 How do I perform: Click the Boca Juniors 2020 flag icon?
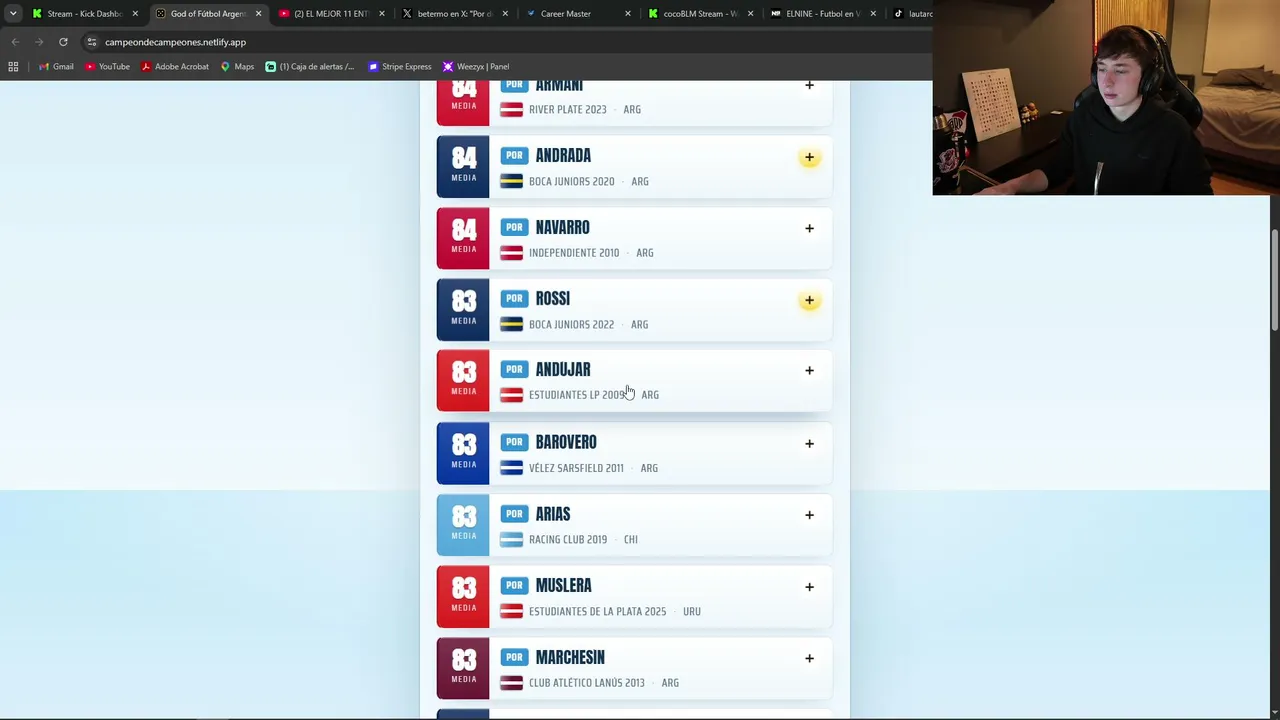pos(511,181)
